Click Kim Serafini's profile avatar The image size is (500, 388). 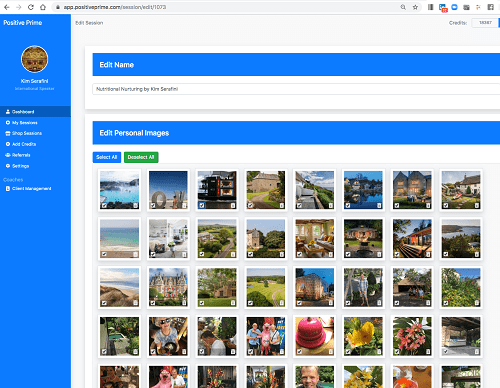pyautogui.click(x=35, y=59)
